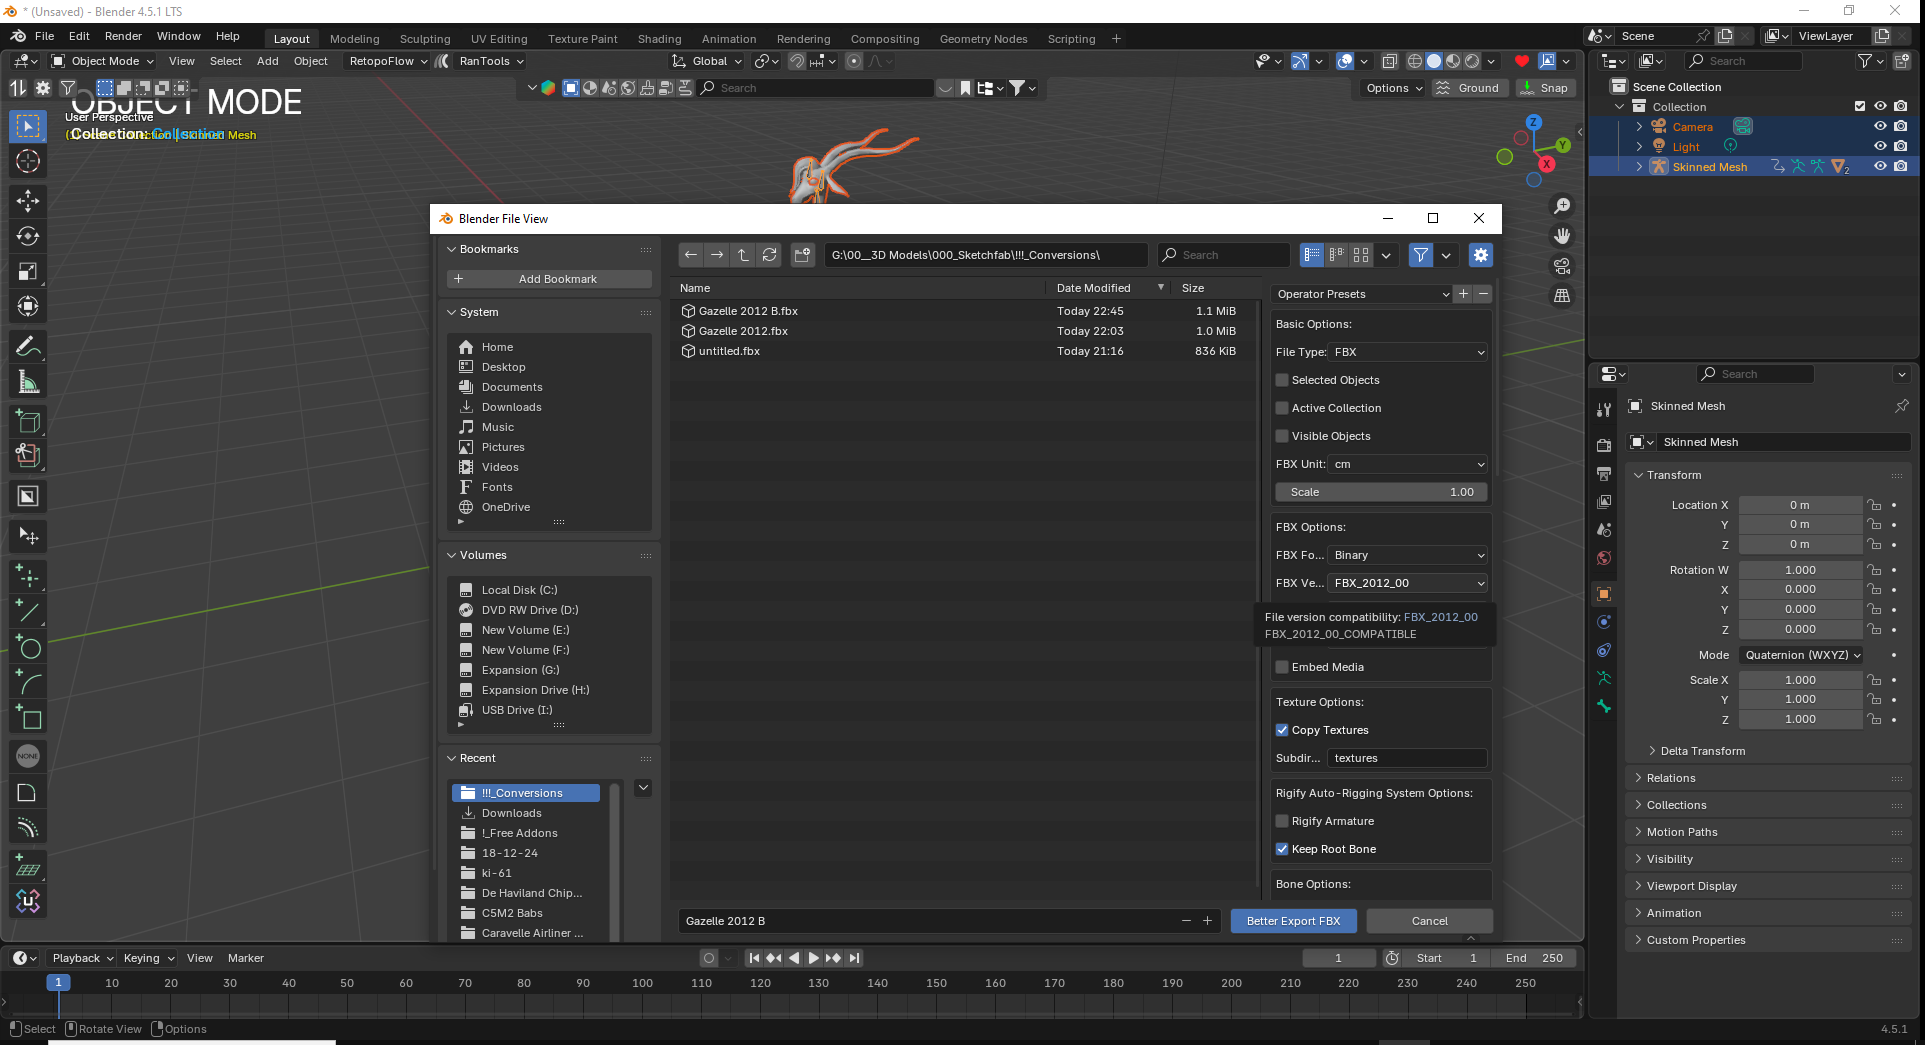Image resolution: width=1925 pixels, height=1045 pixels.
Task: Select the Annotate tool
Action: (28, 346)
